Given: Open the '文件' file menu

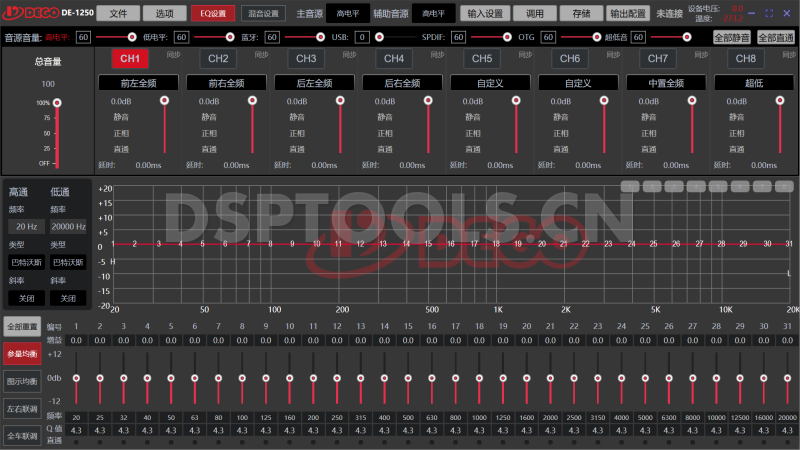Looking at the screenshot, I should [x=118, y=14].
